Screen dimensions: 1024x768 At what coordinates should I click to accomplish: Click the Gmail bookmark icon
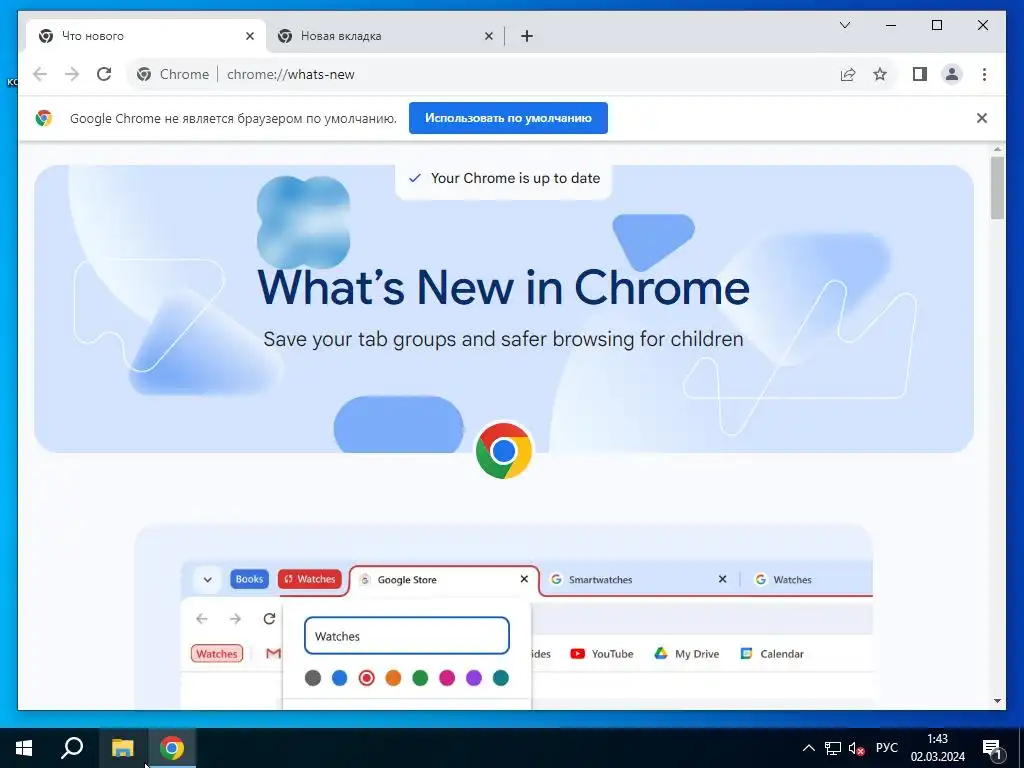click(274, 653)
